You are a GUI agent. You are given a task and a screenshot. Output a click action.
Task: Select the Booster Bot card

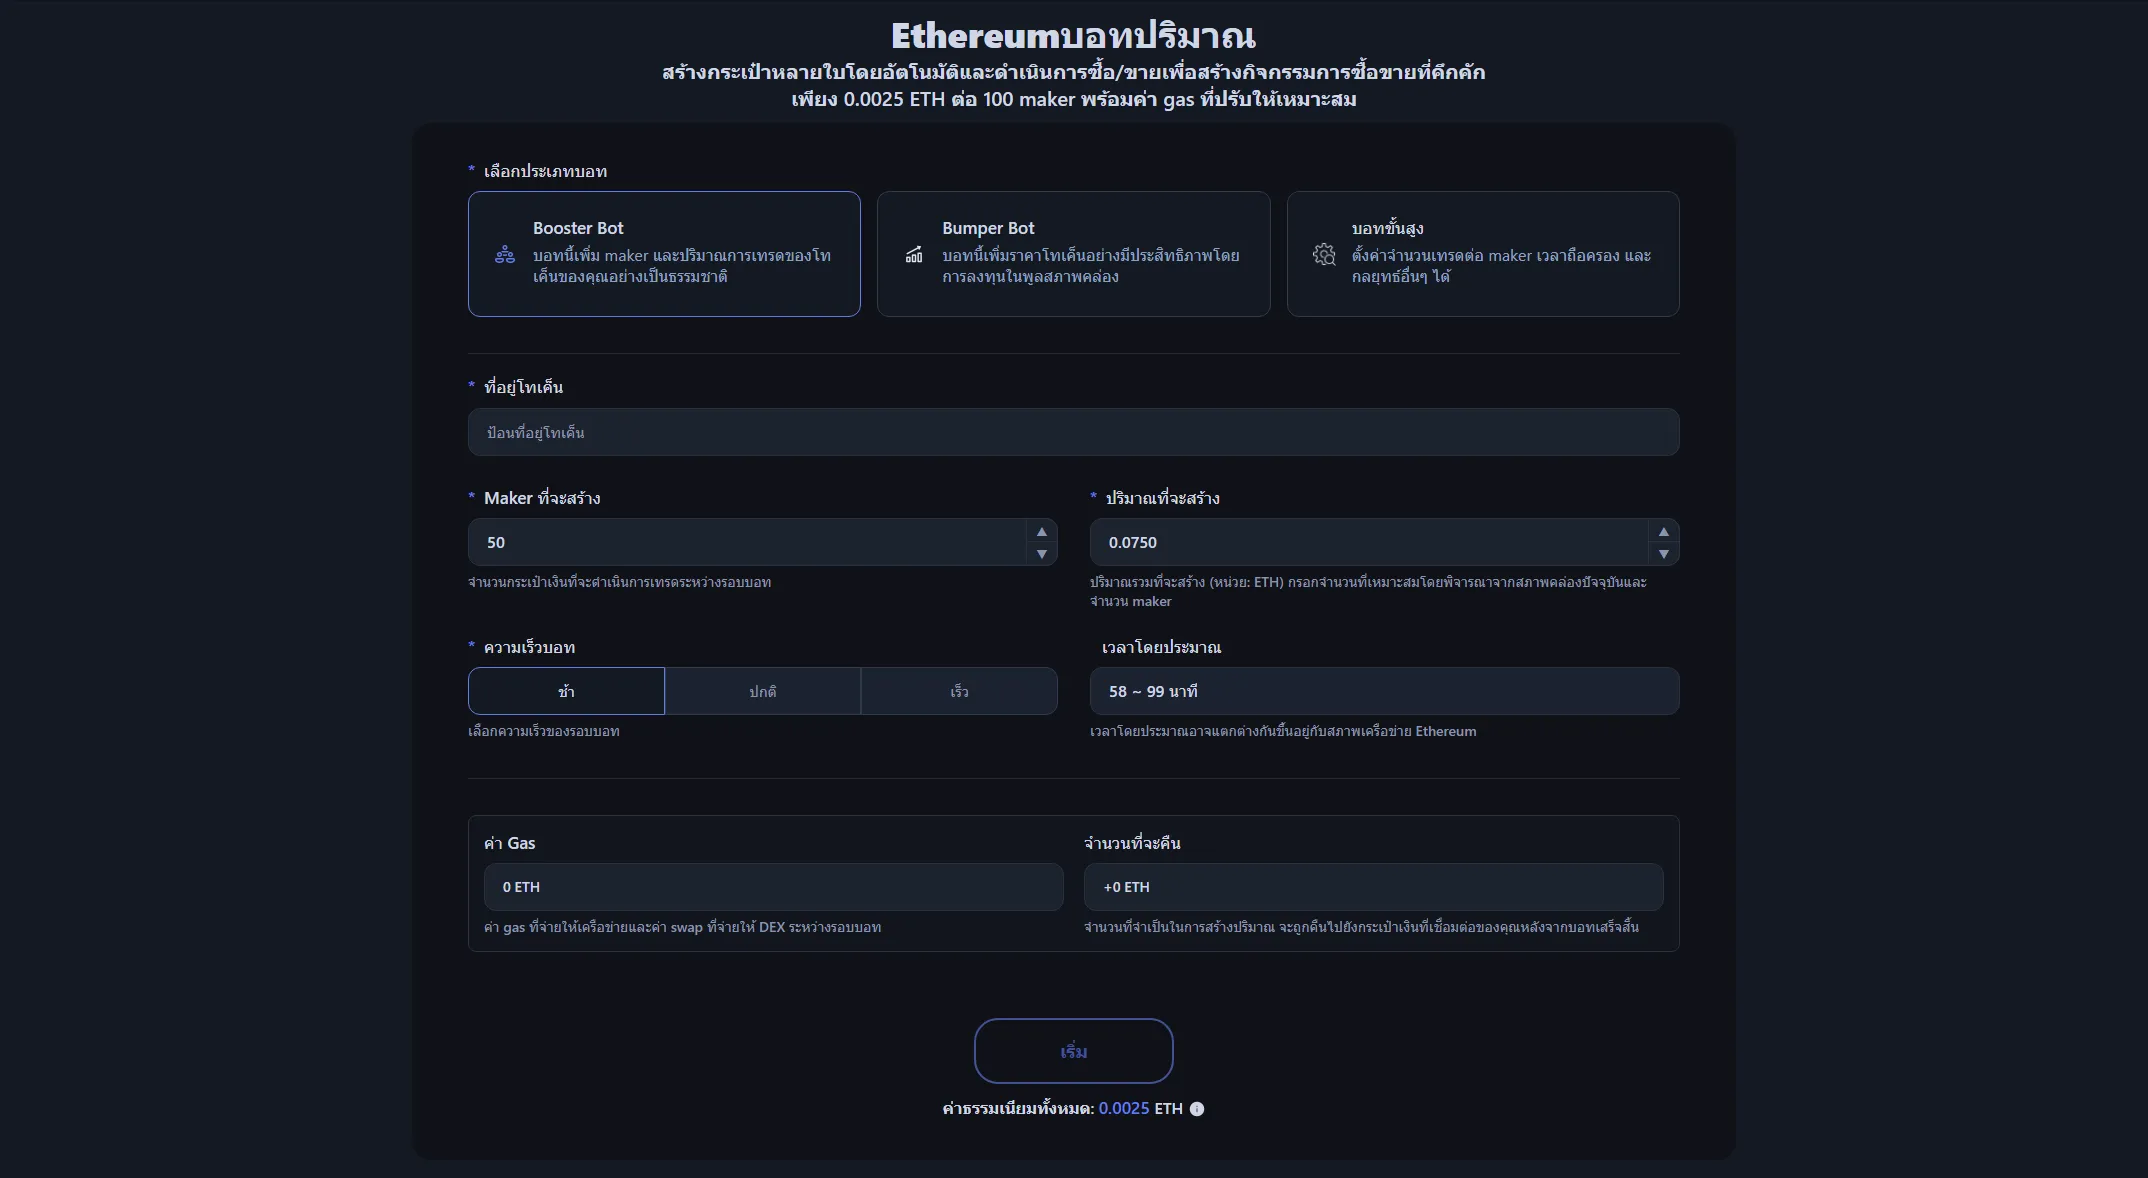click(x=664, y=254)
